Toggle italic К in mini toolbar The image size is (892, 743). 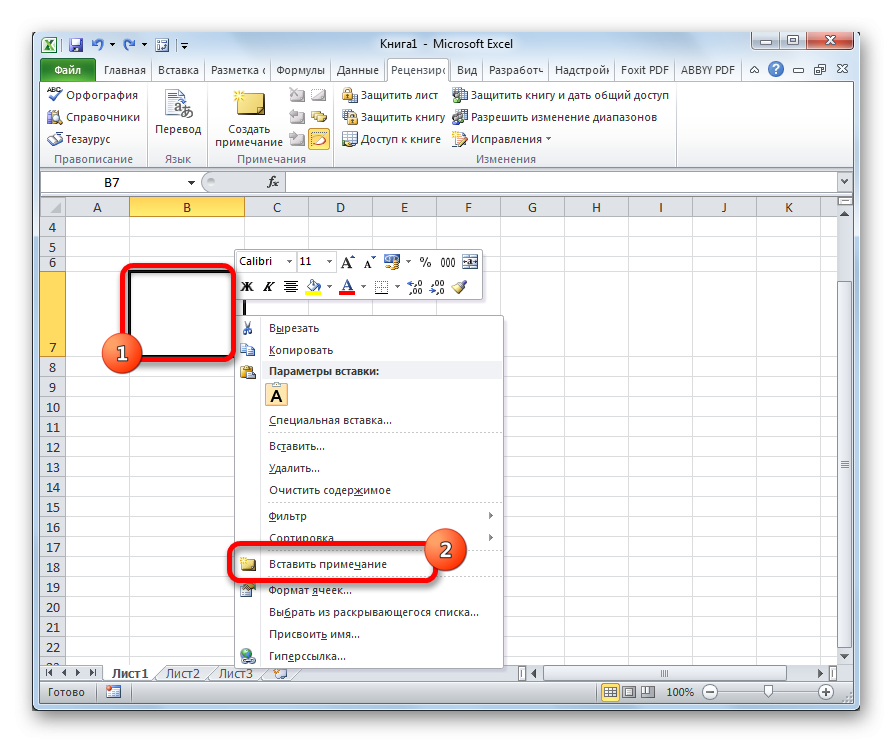pos(269,287)
